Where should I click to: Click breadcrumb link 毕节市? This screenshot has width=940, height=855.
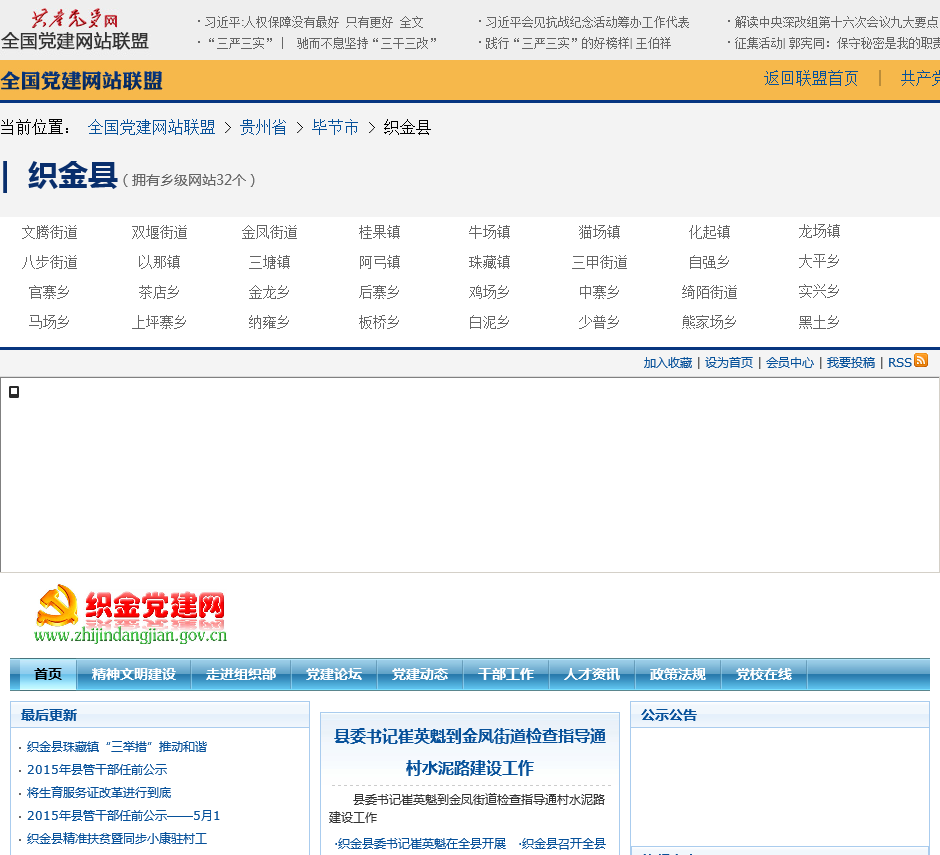tap(335, 127)
